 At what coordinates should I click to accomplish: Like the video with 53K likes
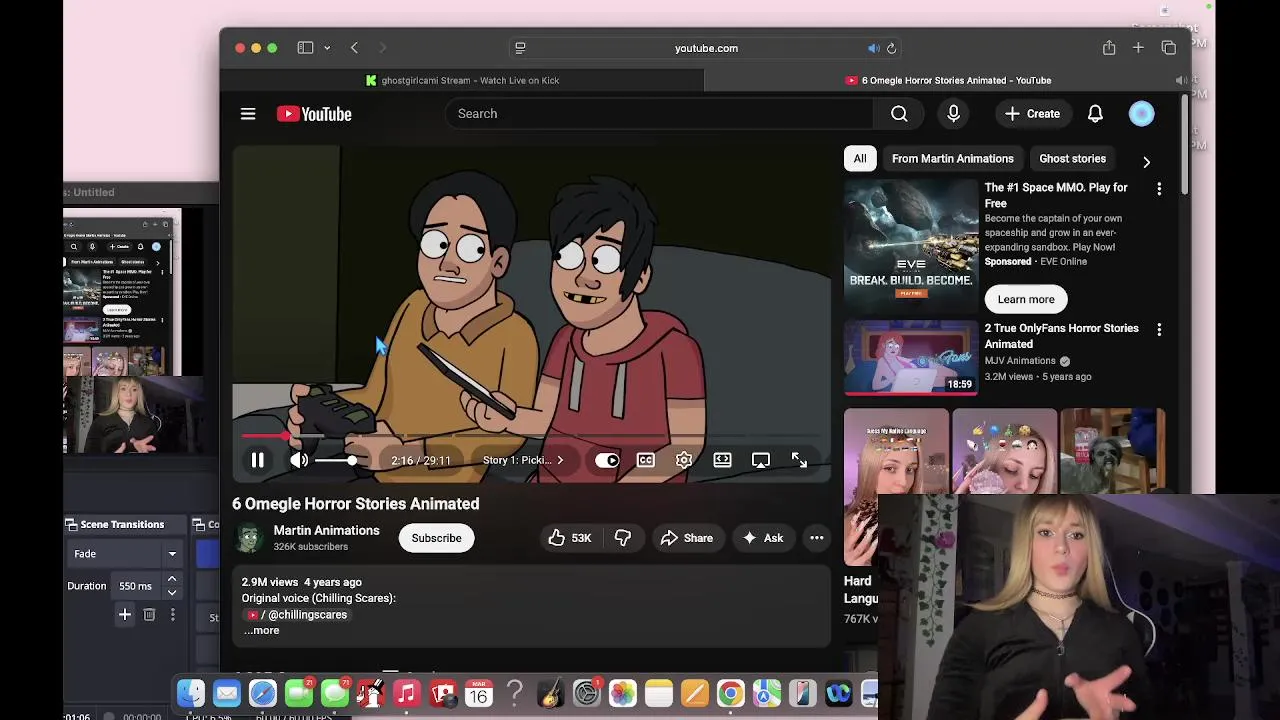point(570,538)
